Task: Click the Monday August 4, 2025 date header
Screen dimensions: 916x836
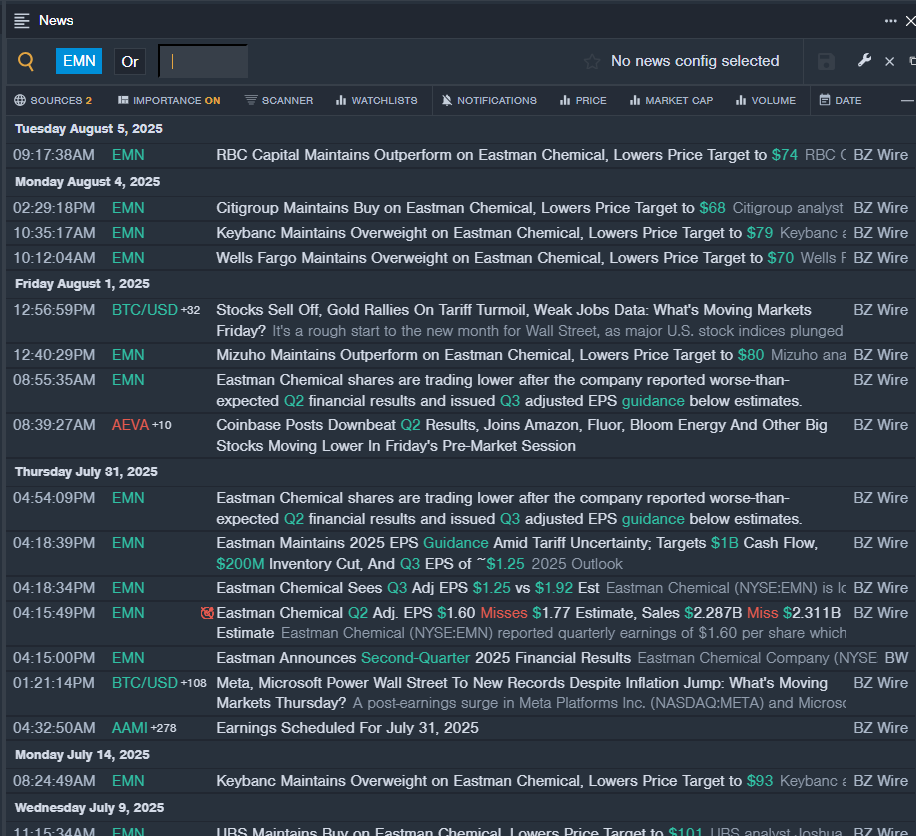Action: coord(88,182)
